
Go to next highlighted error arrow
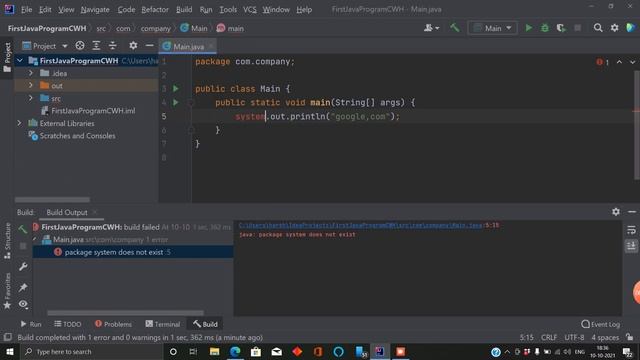pyautogui.click(x=632, y=62)
